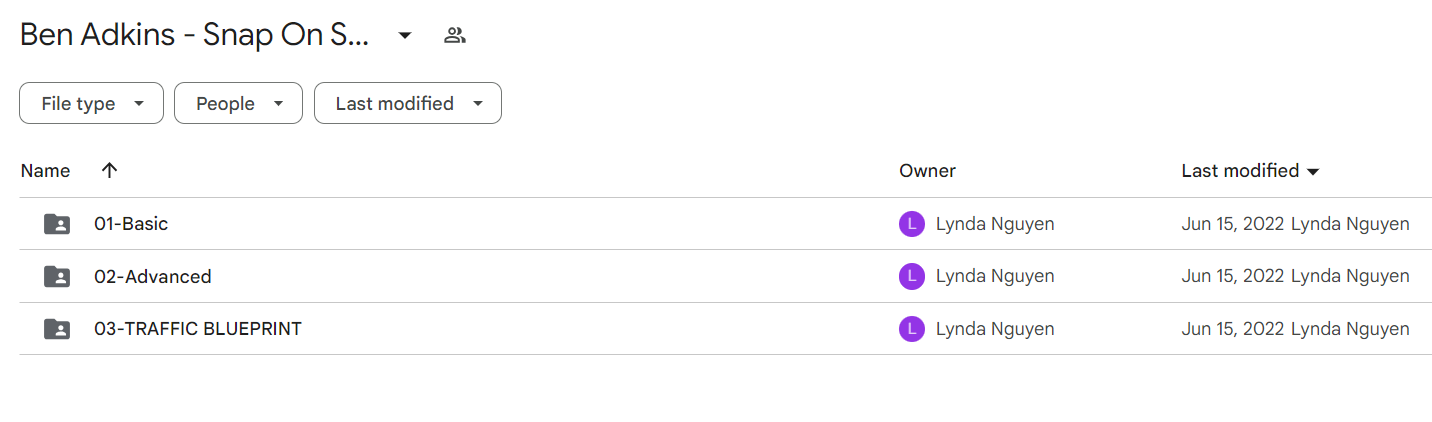This screenshot has width=1432, height=422.
Task: Select the 01-Basic folder name
Action: [x=131, y=224]
